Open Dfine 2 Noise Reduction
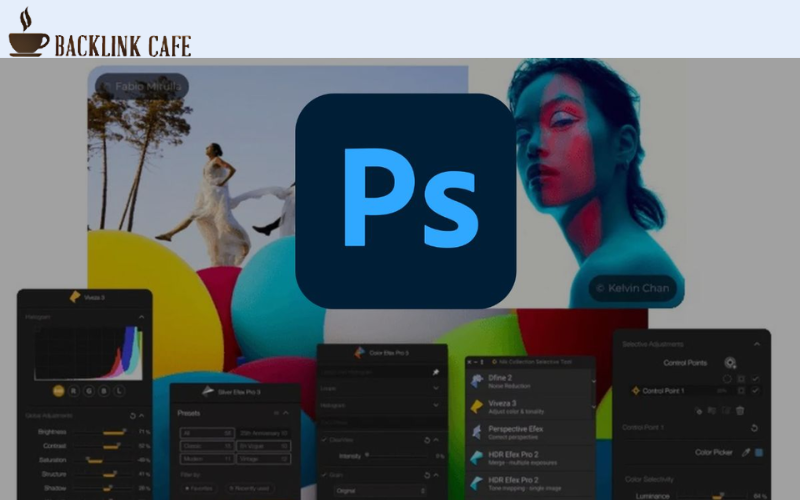 529,382
